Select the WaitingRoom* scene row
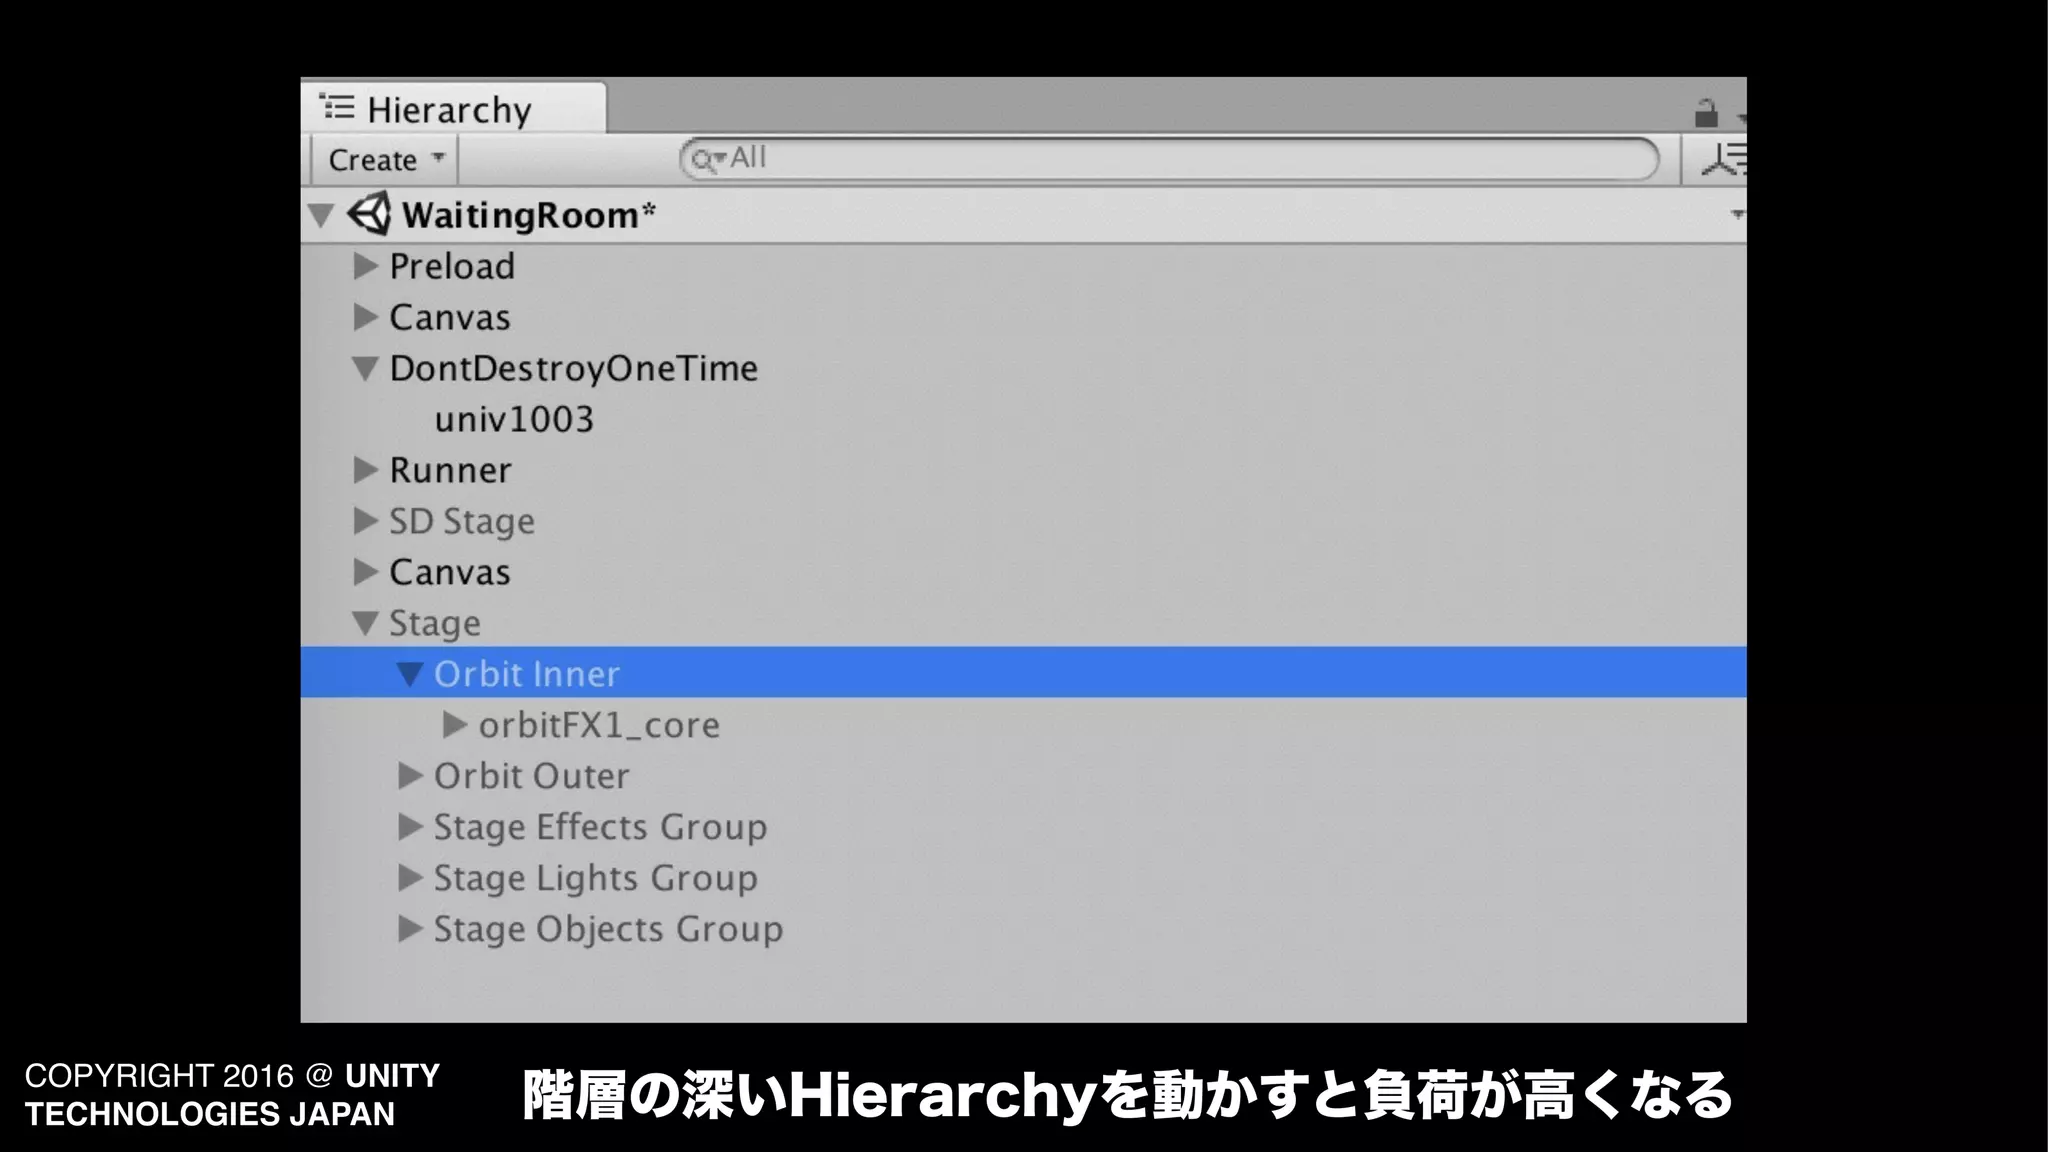The width and height of the screenshot is (2048, 1152). (1023, 215)
